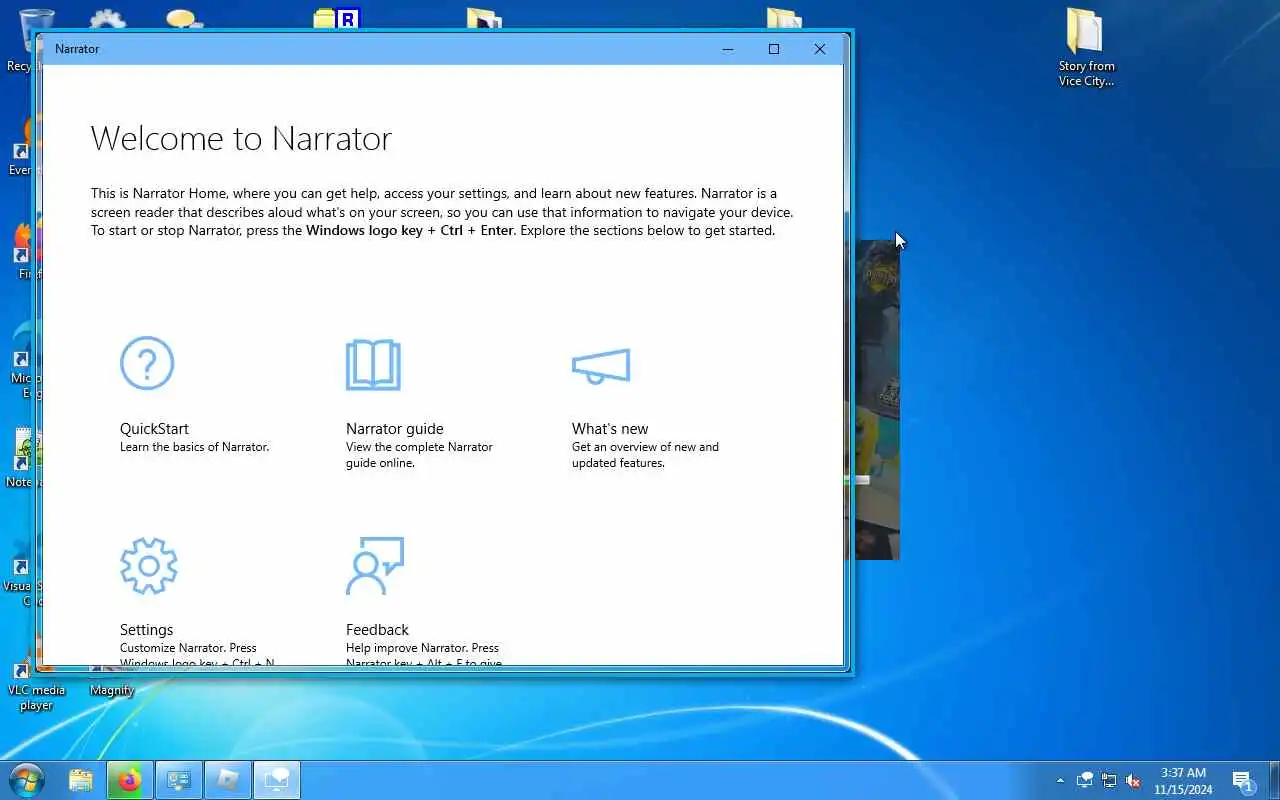Screen dimensions: 1280x800
Task: Switch to Firefox on the taskbar
Action: point(130,780)
